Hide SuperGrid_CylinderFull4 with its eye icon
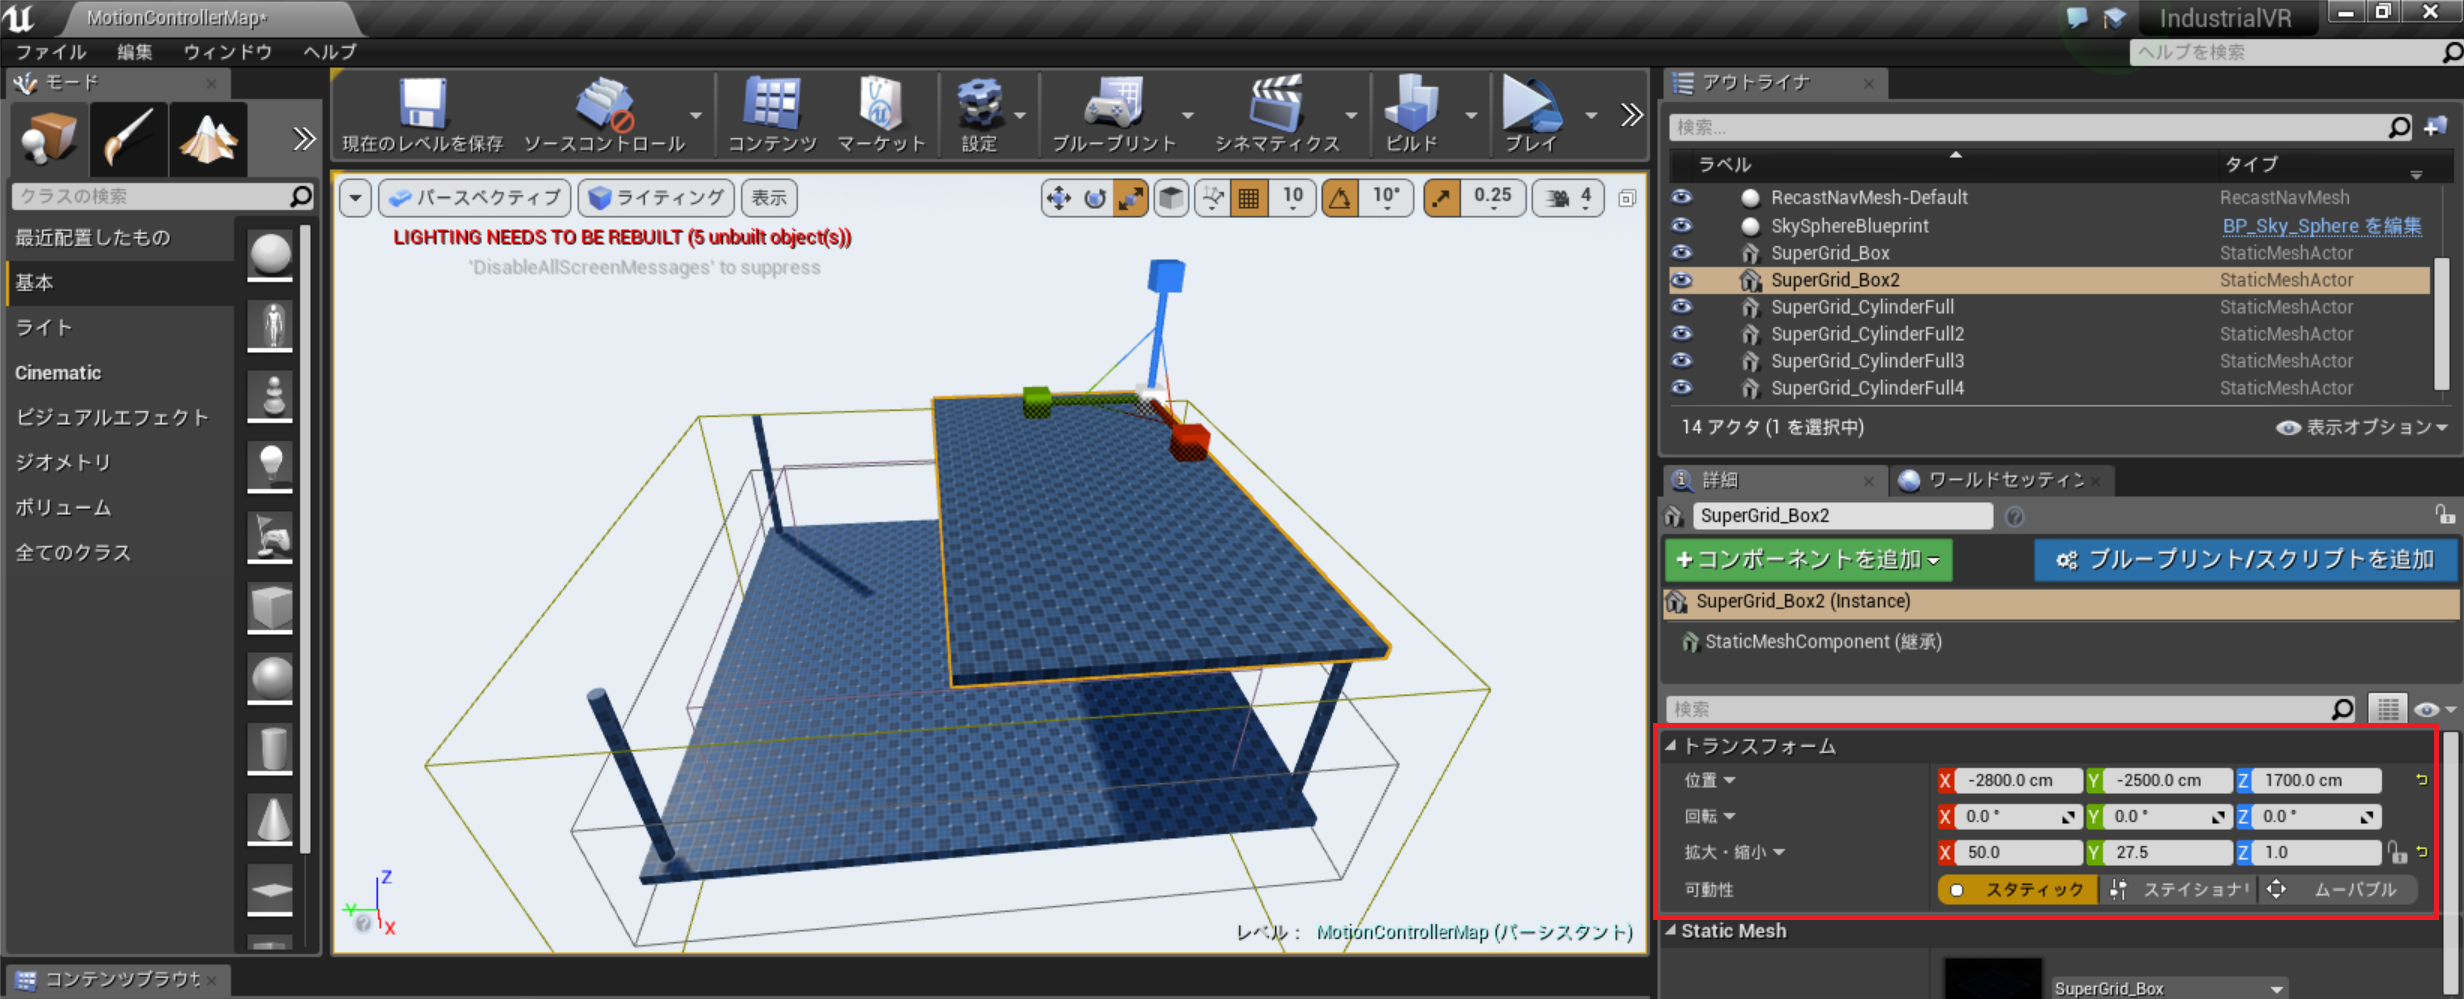This screenshot has height=999, width=2464. pyautogui.click(x=1682, y=387)
